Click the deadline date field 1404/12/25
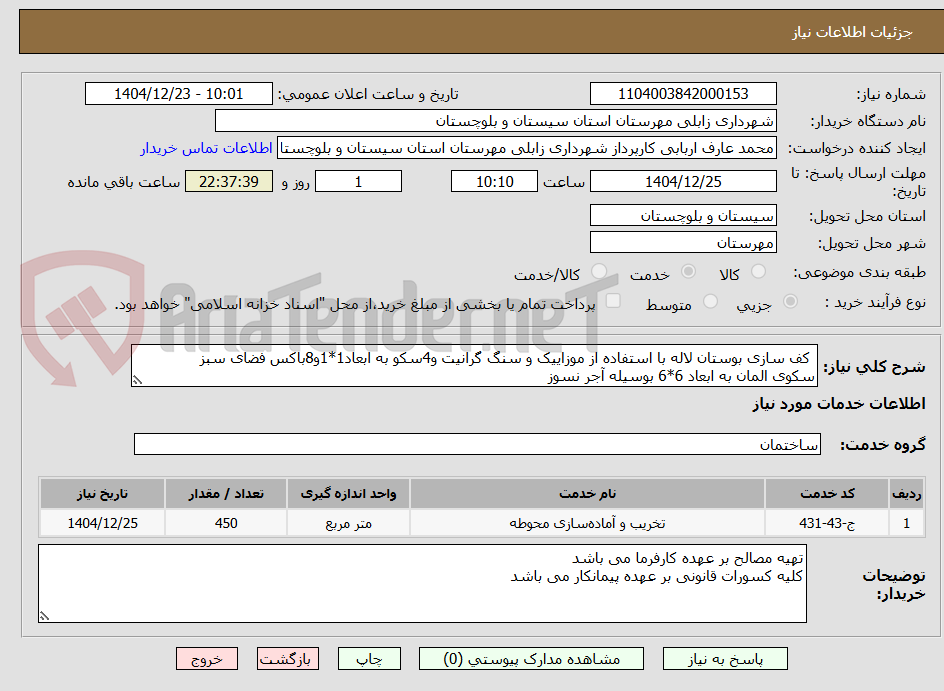 point(683,181)
